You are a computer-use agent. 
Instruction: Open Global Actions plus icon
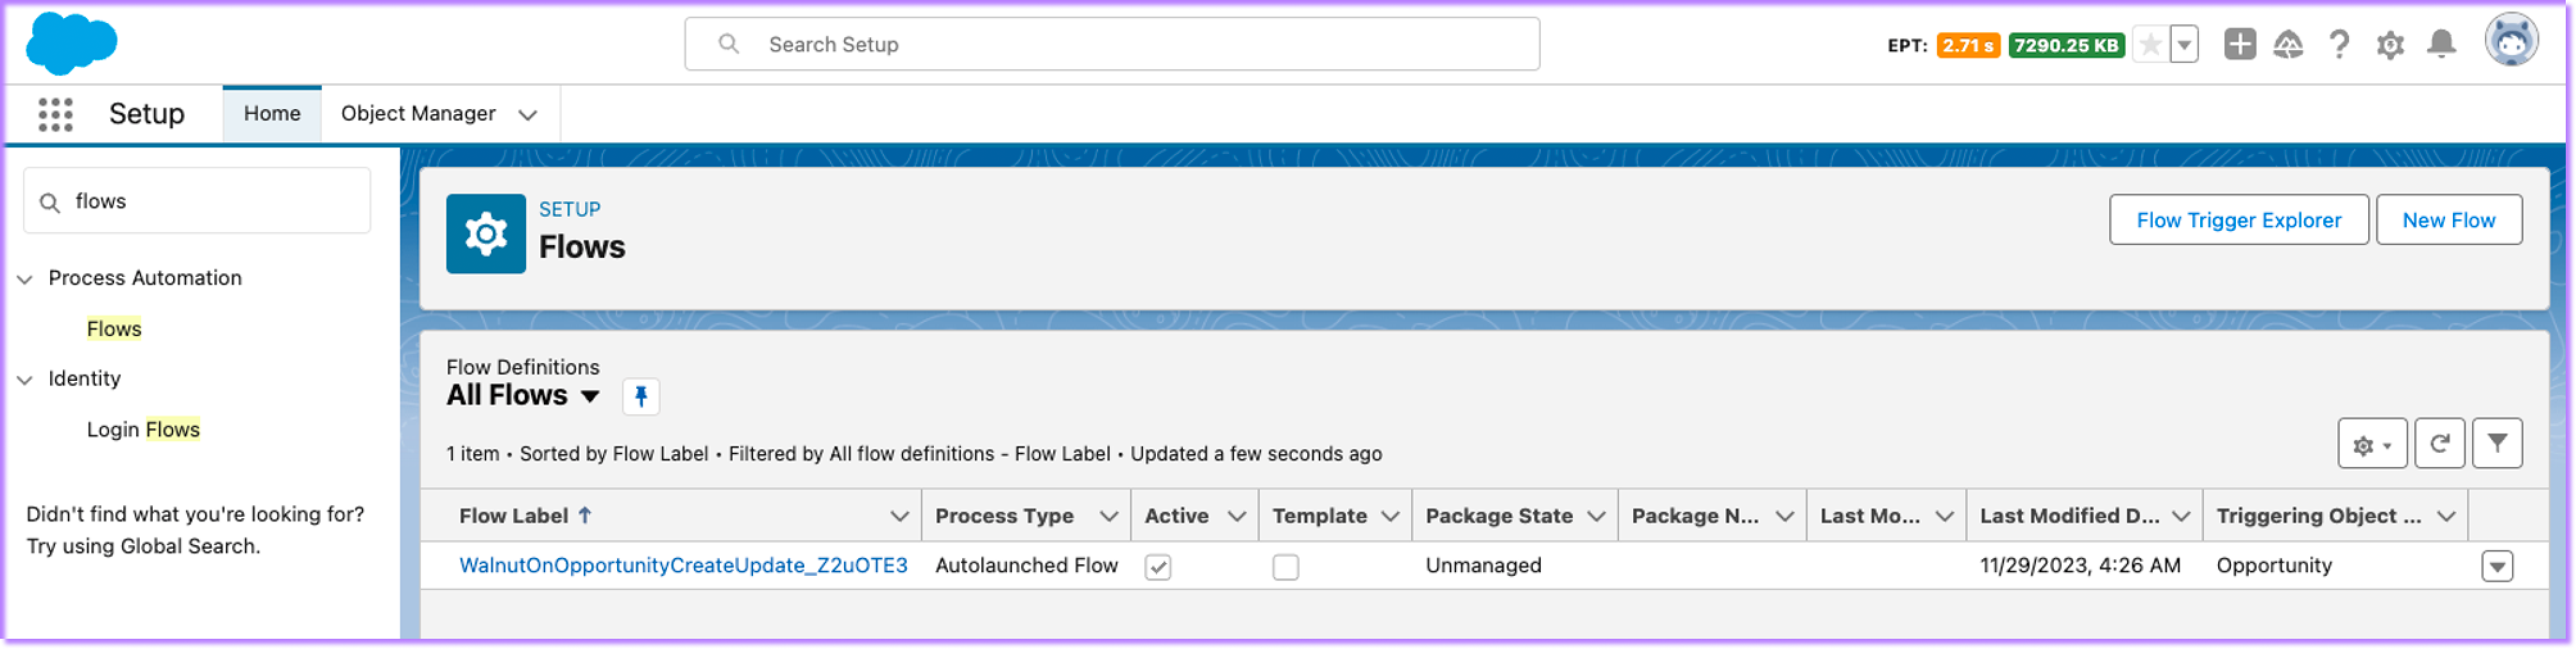(x=2239, y=45)
